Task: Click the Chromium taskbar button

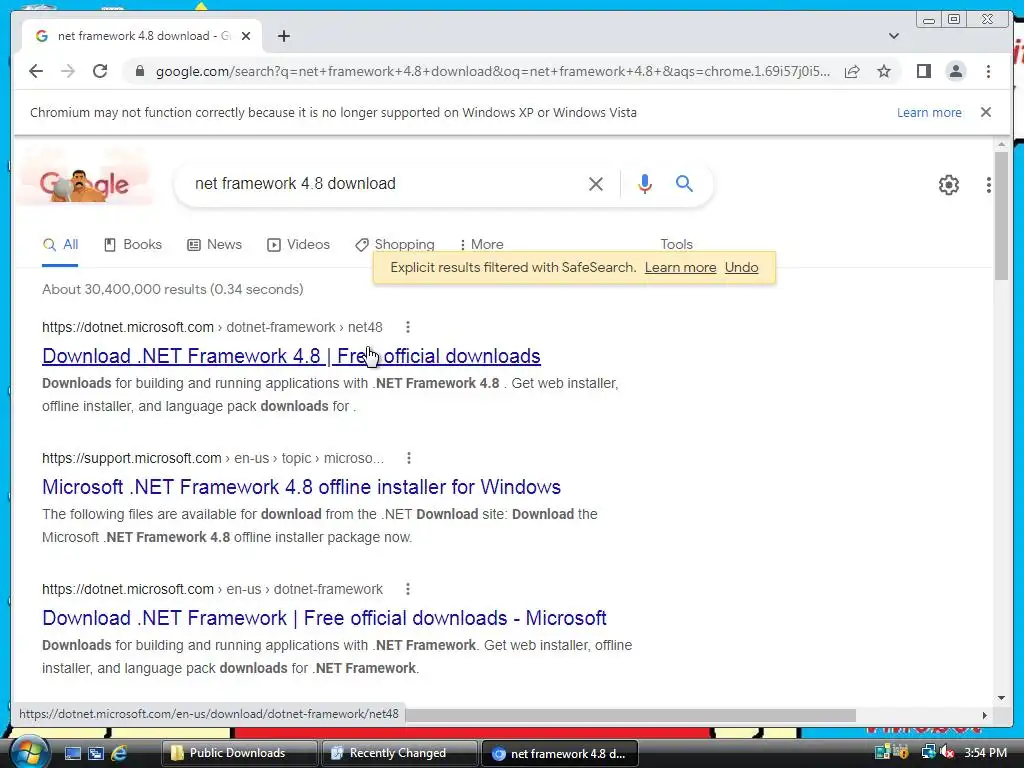Action: point(558,753)
